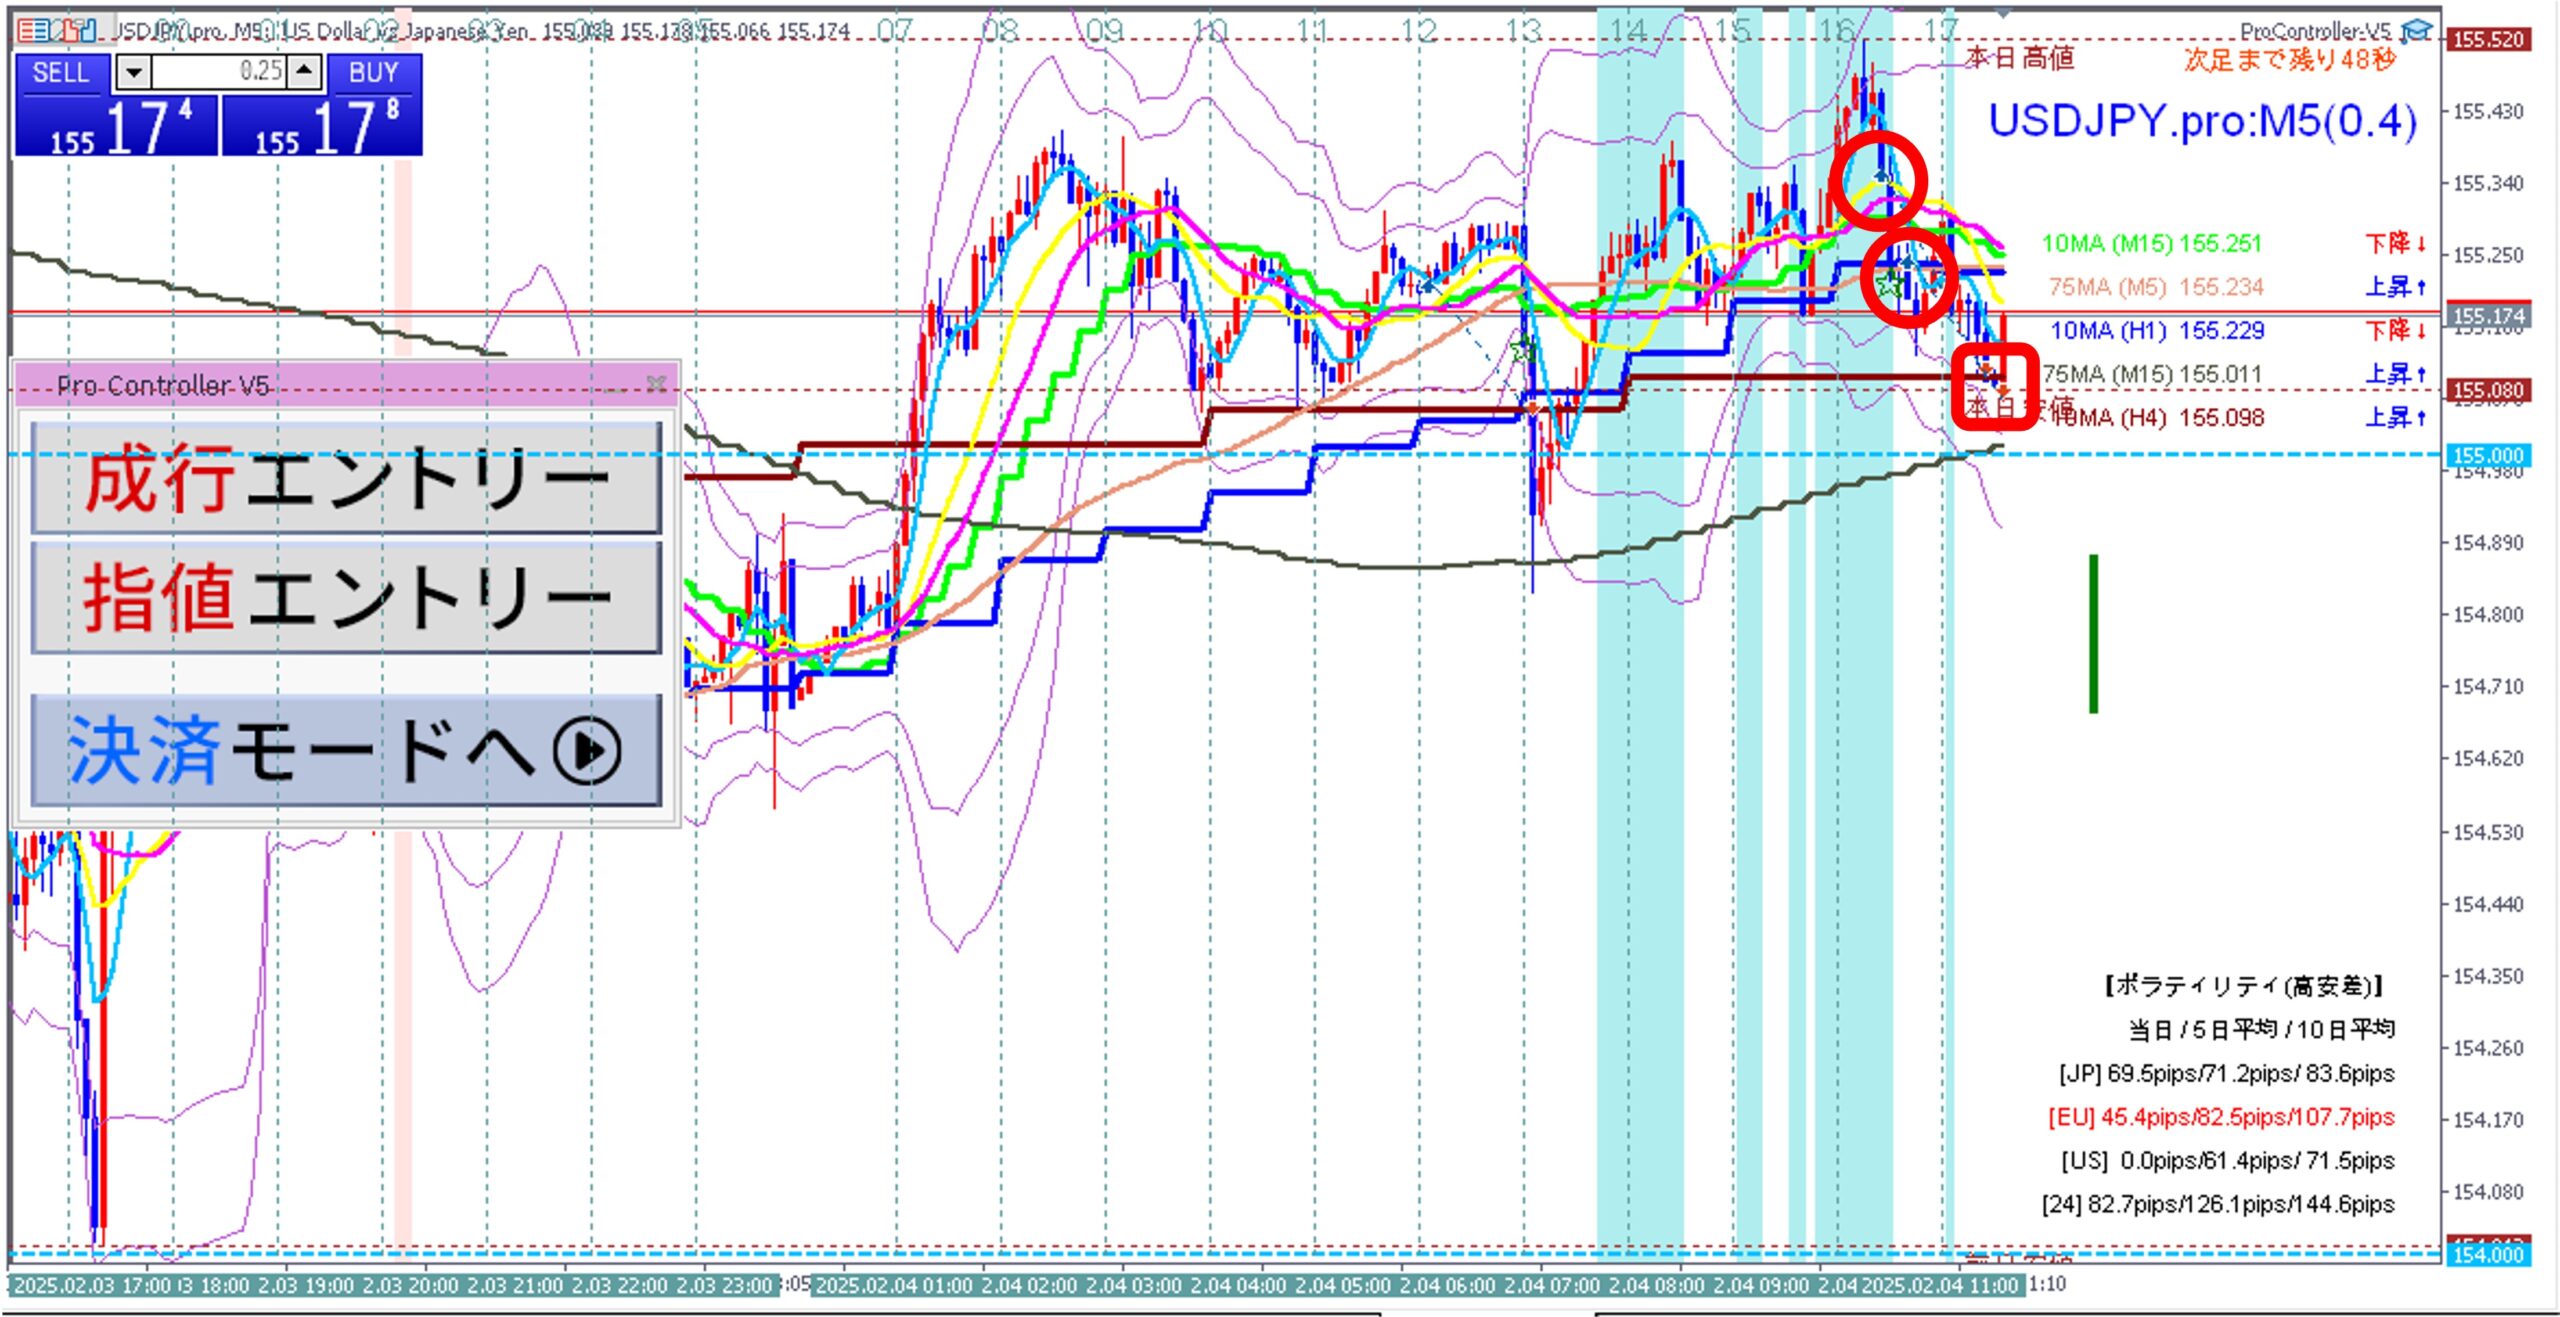
Task: Toggle the red-blue one-click trading panel icon
Action: click(32, 30)
